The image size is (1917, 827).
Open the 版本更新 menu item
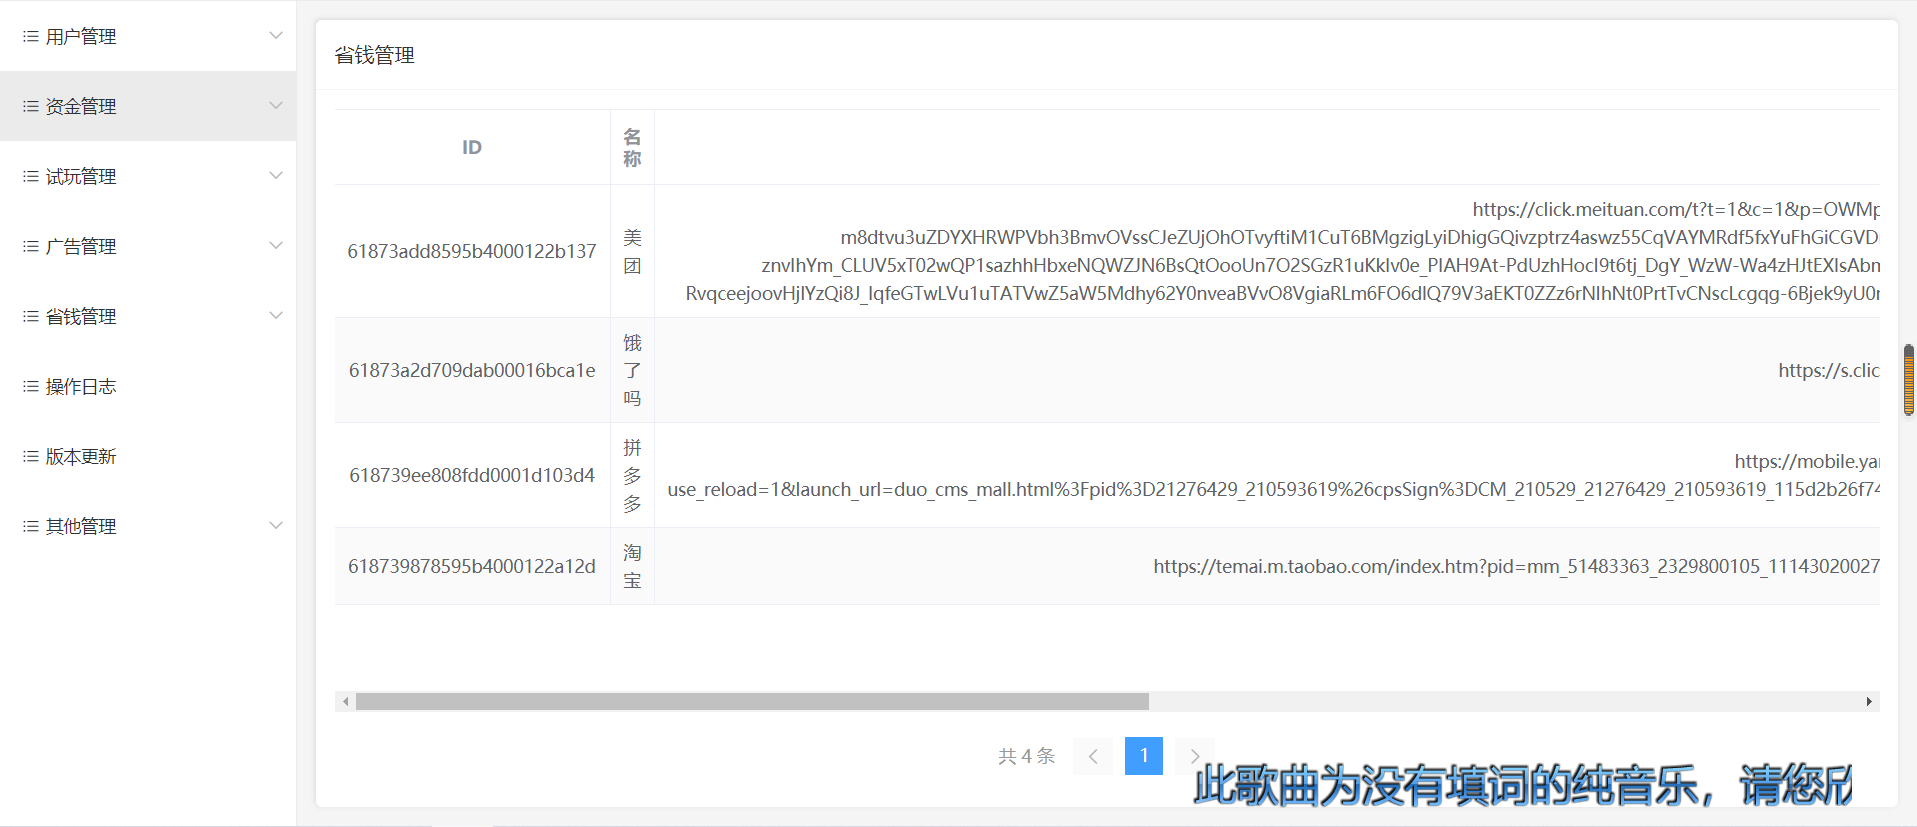tap(81, 457)
